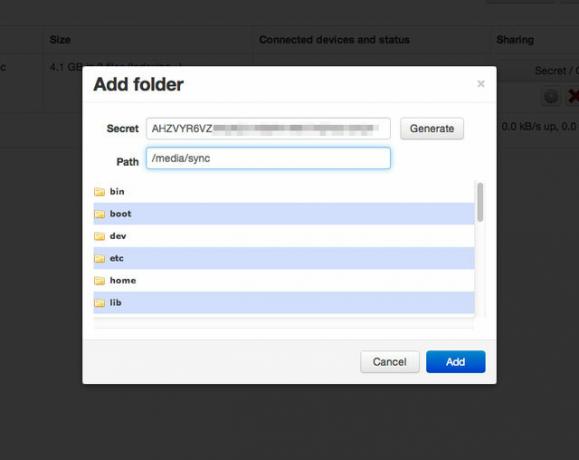Confirm with the blue Add button
Screen dimensions: 579x460
pos(455,362)
